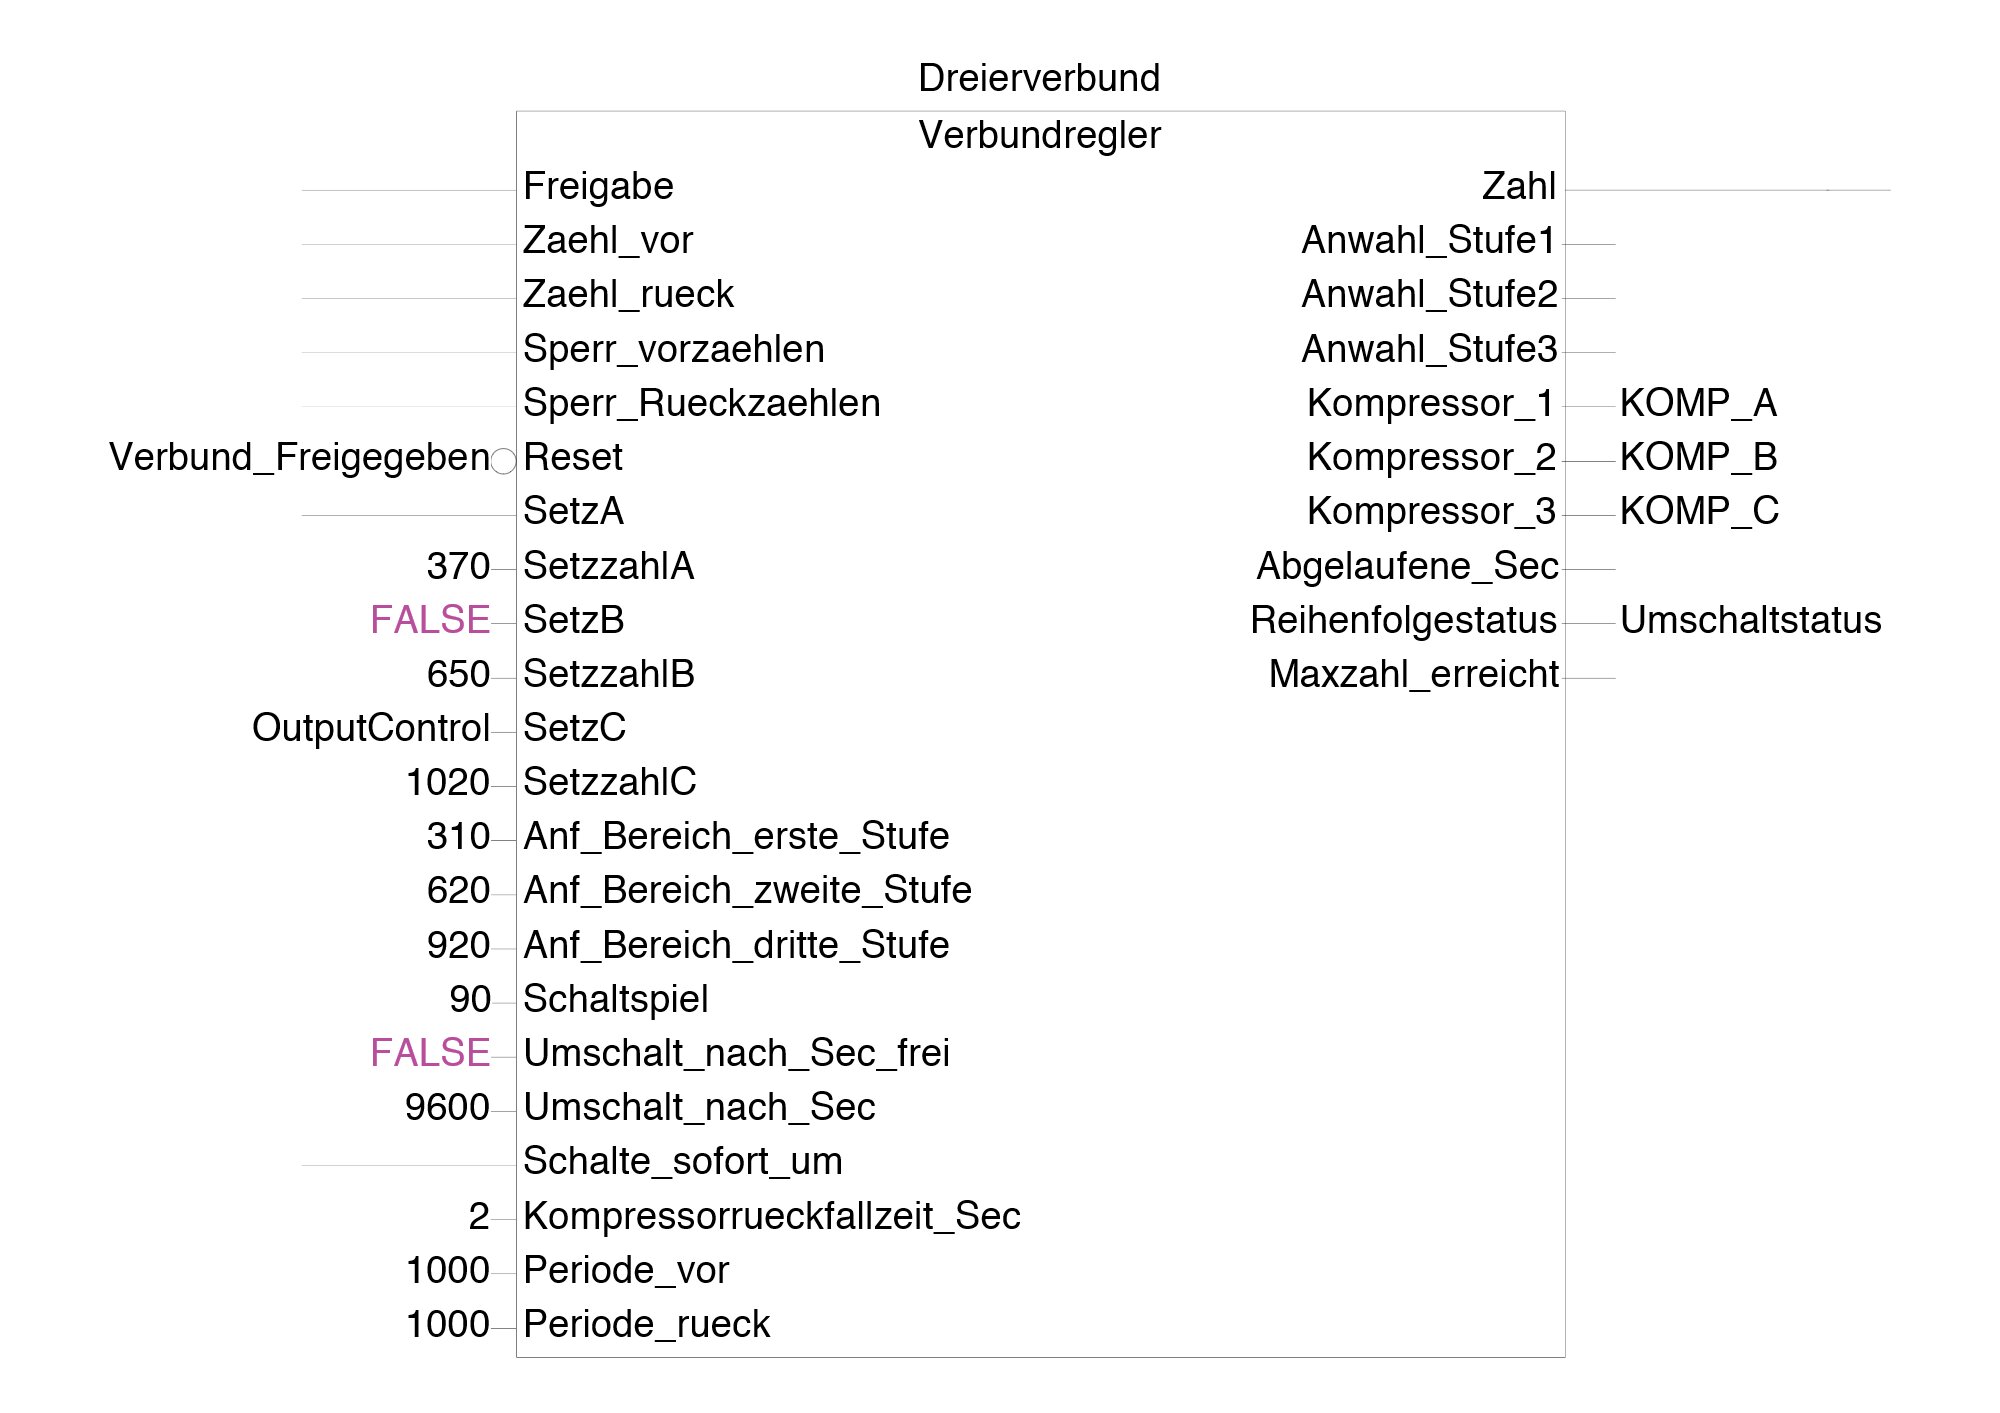Select the Schaltspiel value 90
2000x1413 pixels.
470,999
